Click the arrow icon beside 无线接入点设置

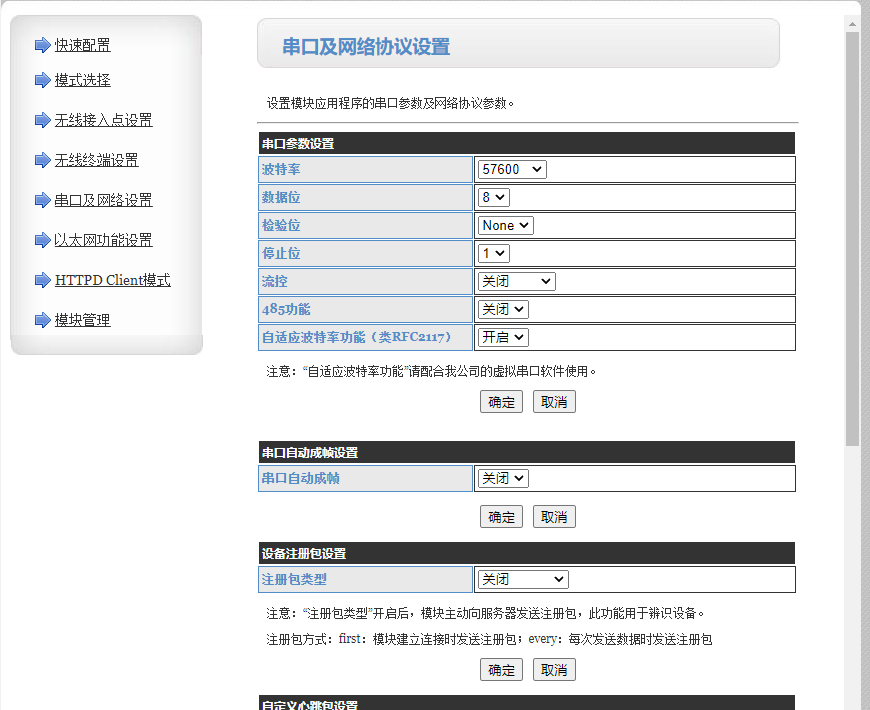tap(42, 120)
